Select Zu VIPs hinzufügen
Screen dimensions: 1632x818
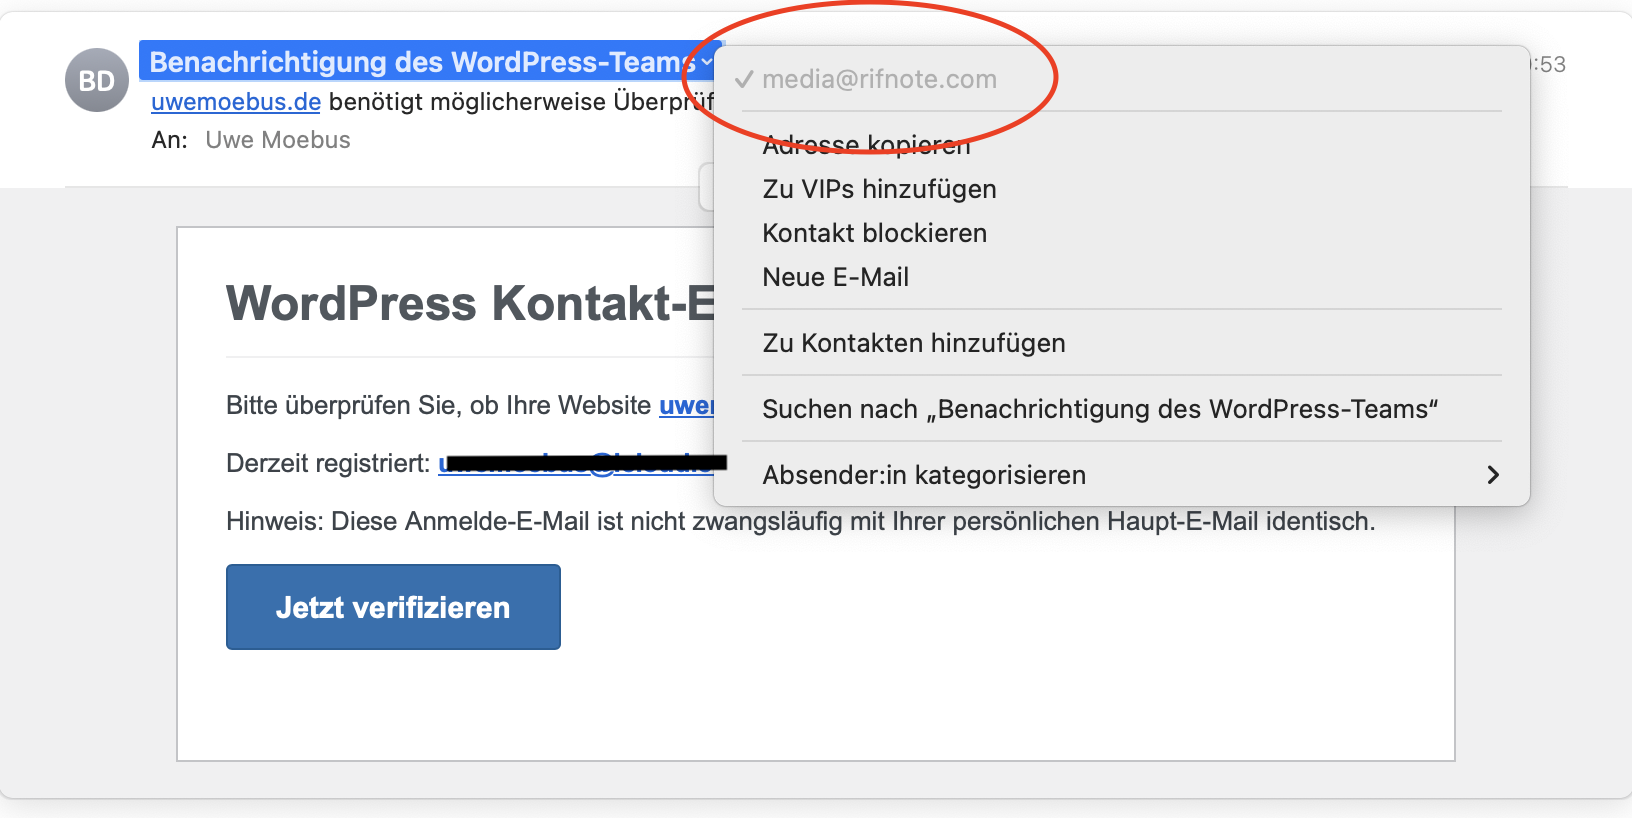879,189
